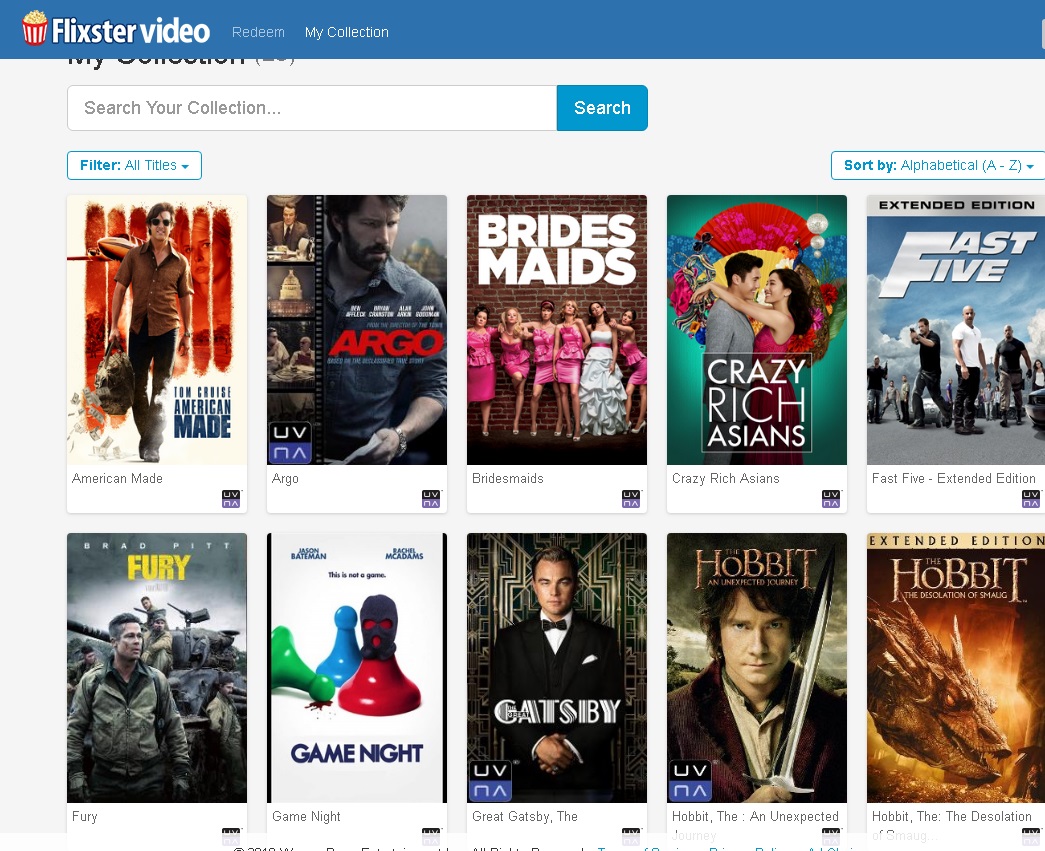Click UltraViolet icon under American Made
The height and width of the screenshot is (851, 1045).
pos(231,498)
